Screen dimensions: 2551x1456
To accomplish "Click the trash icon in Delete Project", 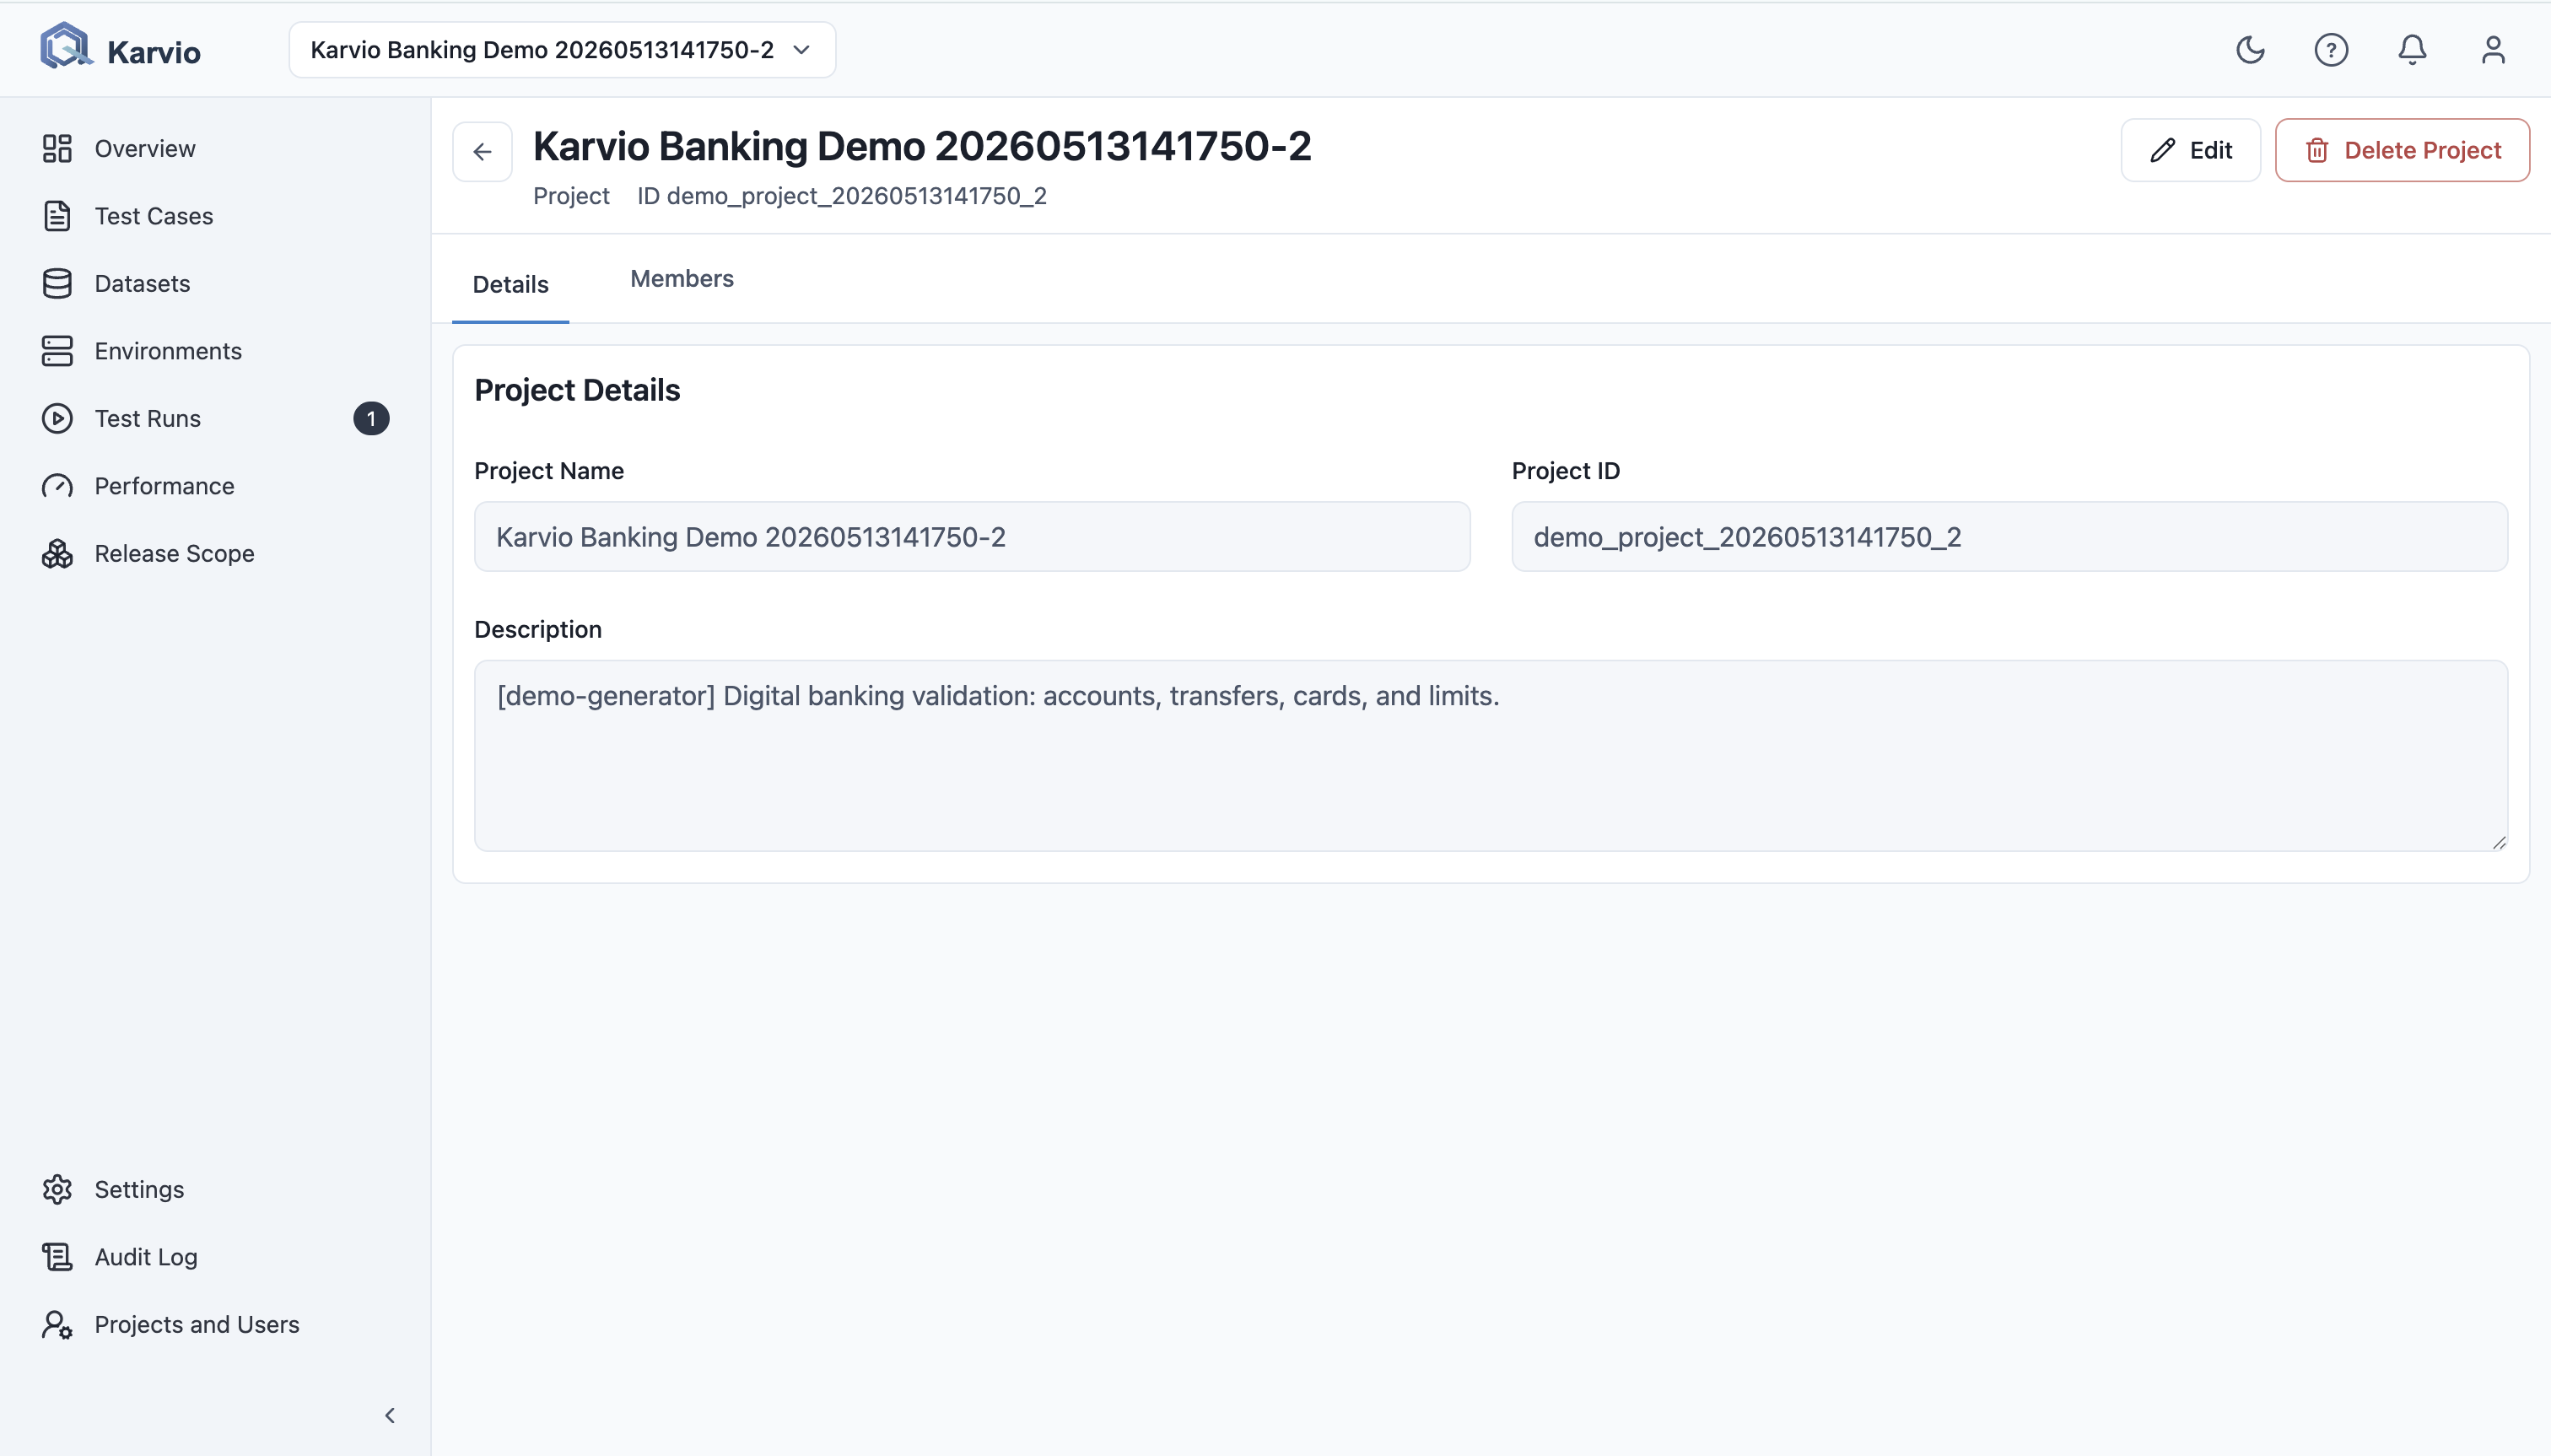I will tap(2317, 150).
